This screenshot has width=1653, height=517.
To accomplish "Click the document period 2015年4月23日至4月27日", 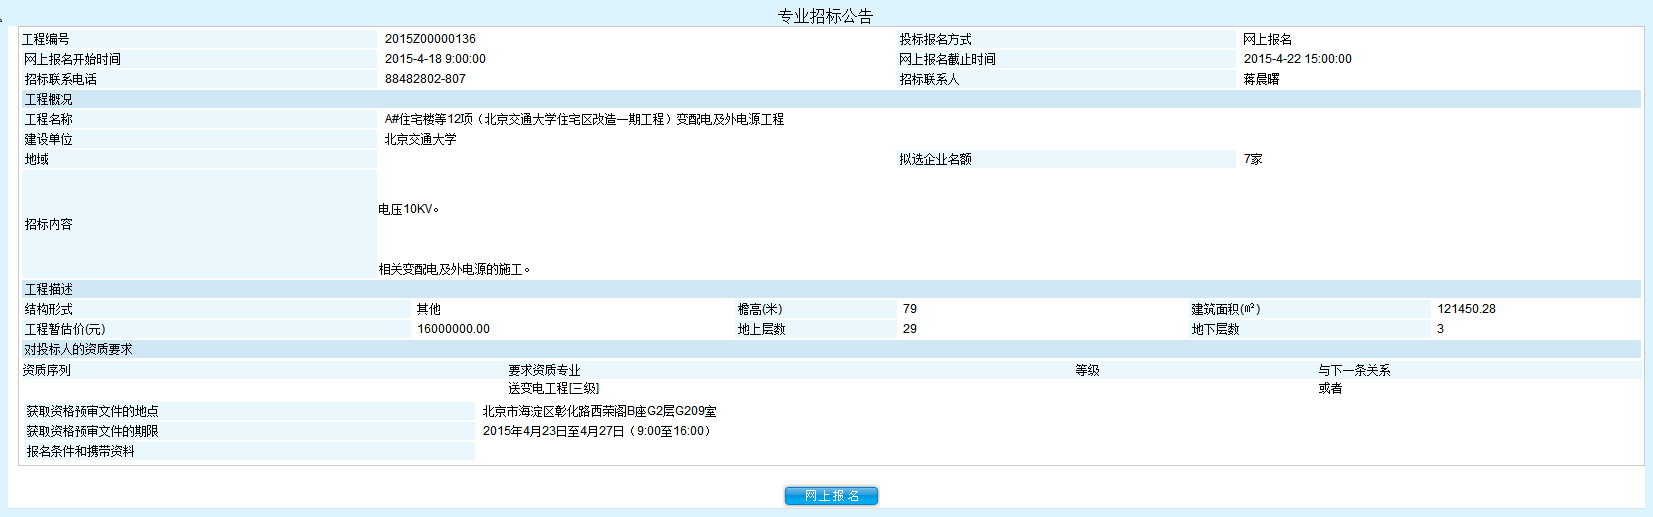I will pos(596,431).
